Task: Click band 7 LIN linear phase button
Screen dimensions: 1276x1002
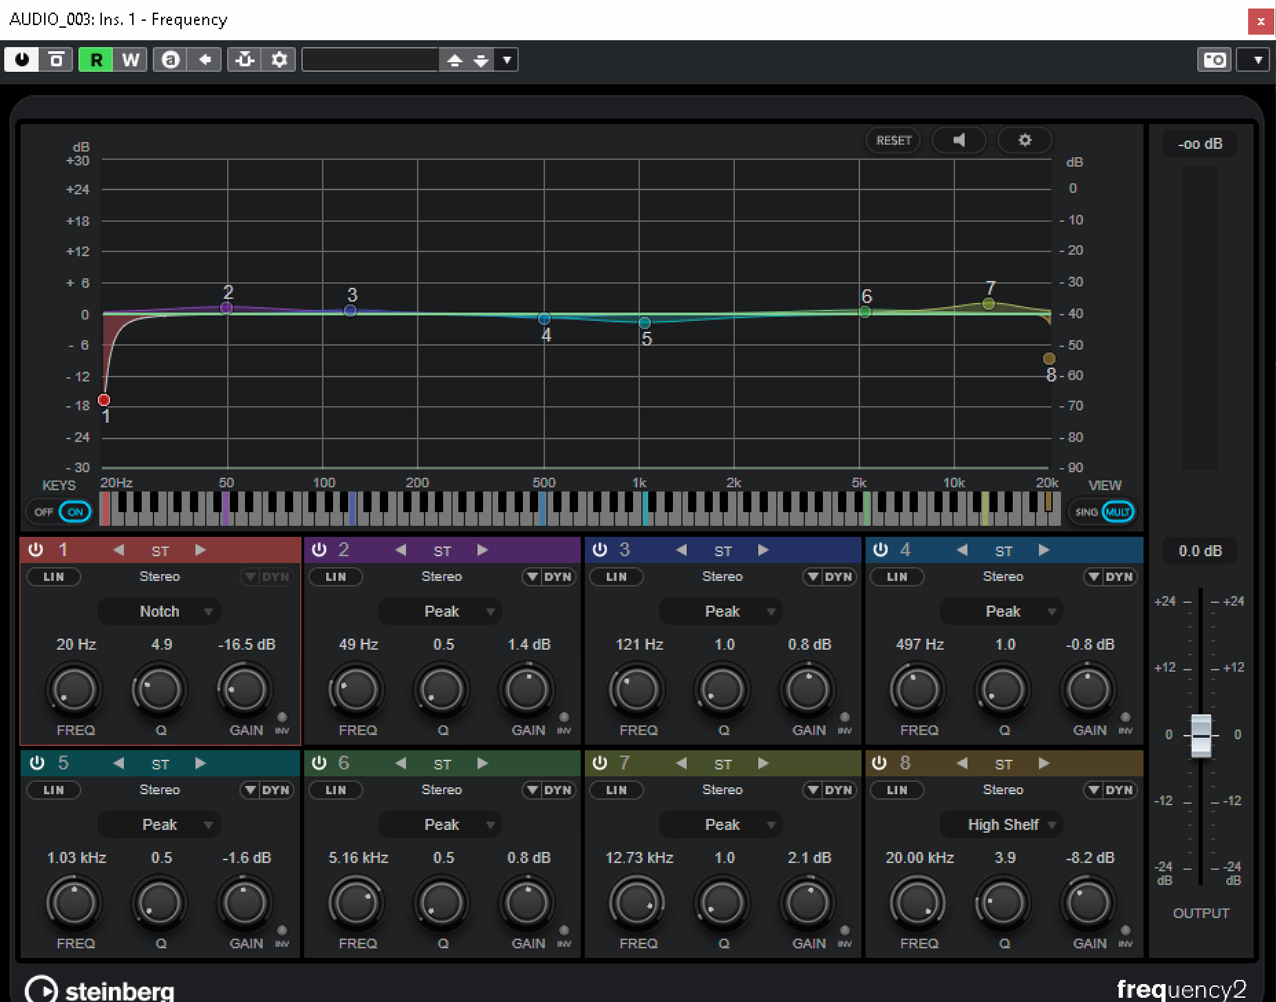Action: click(617, 790)
